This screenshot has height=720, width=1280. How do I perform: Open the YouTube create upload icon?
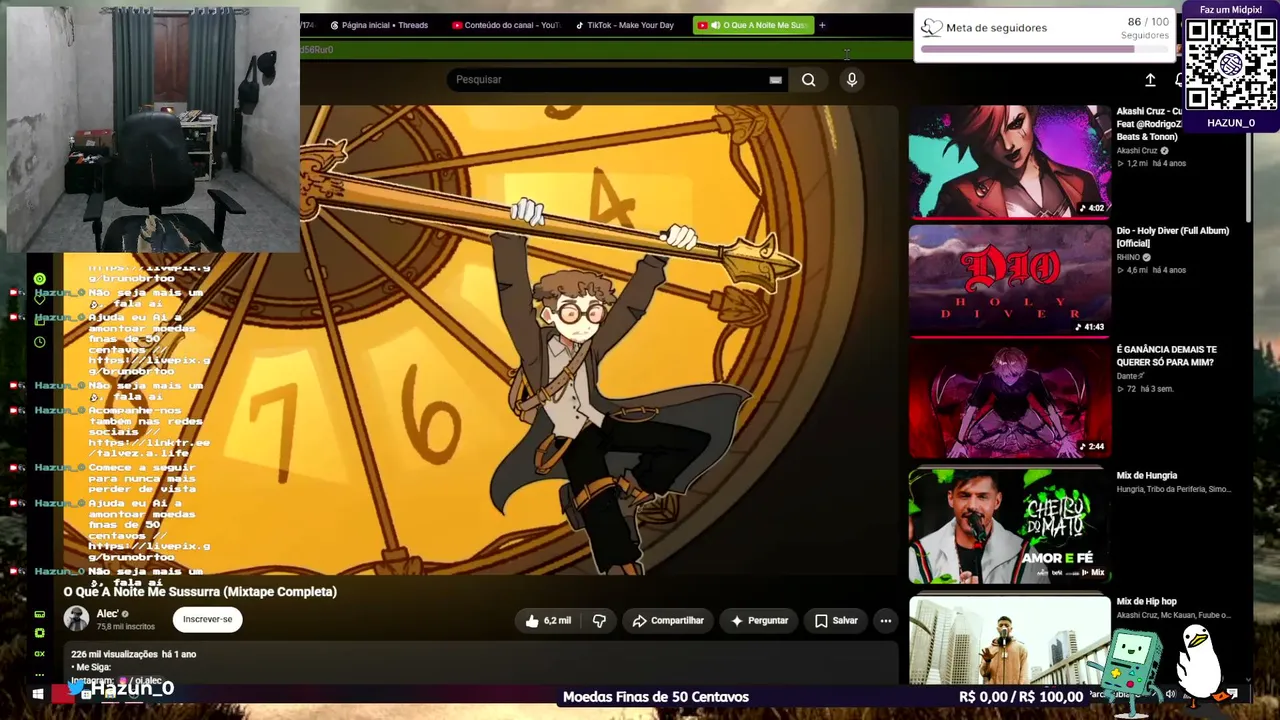tap(1150, 80)
